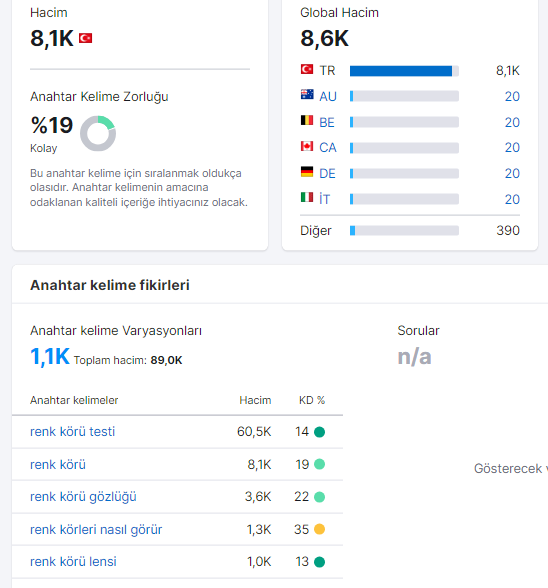The image size is (548, 588).
Task: Click the Turkey flag next to 8,1K volume
Action: click(86, 38)
